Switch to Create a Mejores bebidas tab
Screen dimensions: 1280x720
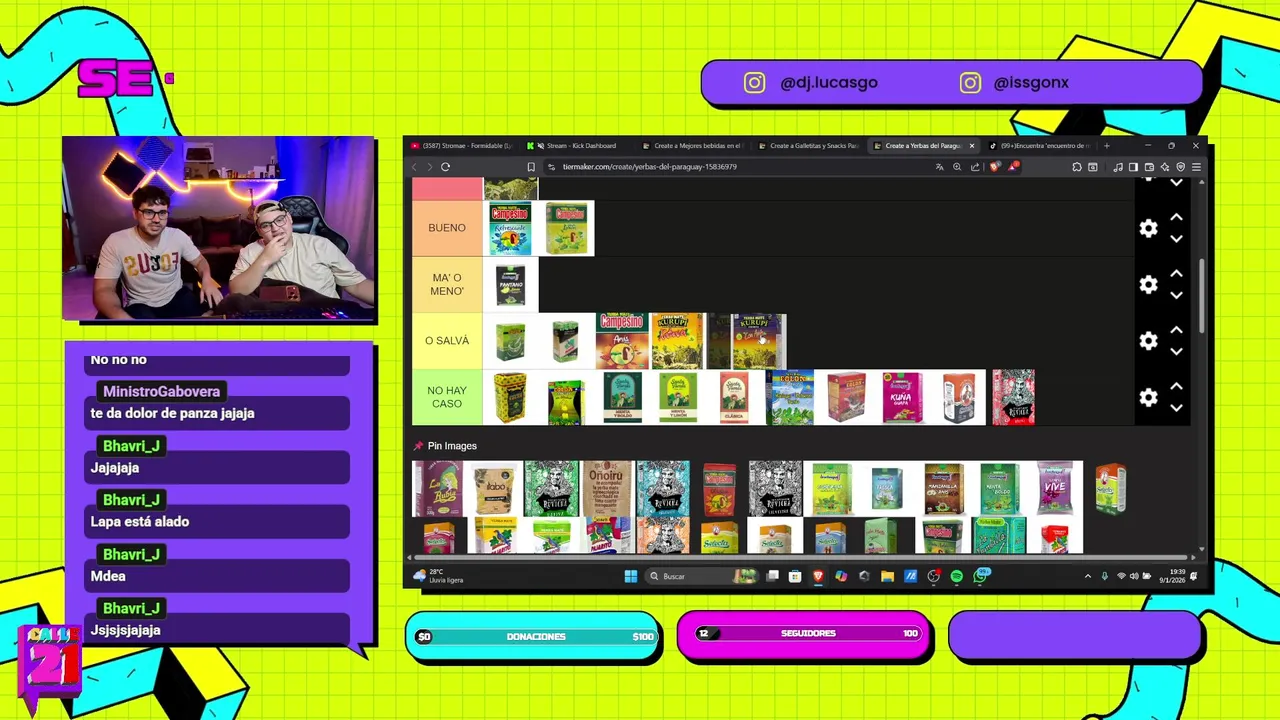(692, 146)
